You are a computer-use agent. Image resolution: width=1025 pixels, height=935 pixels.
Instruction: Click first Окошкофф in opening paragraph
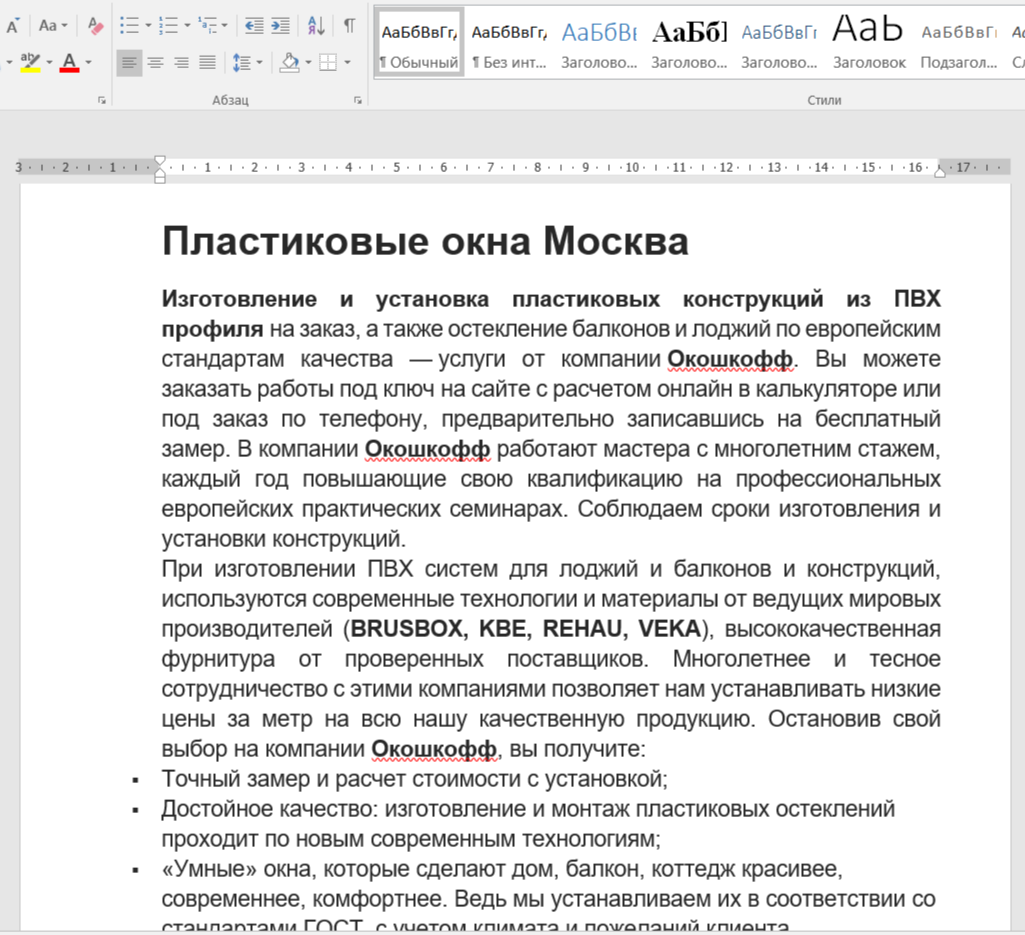click(730, 359)
